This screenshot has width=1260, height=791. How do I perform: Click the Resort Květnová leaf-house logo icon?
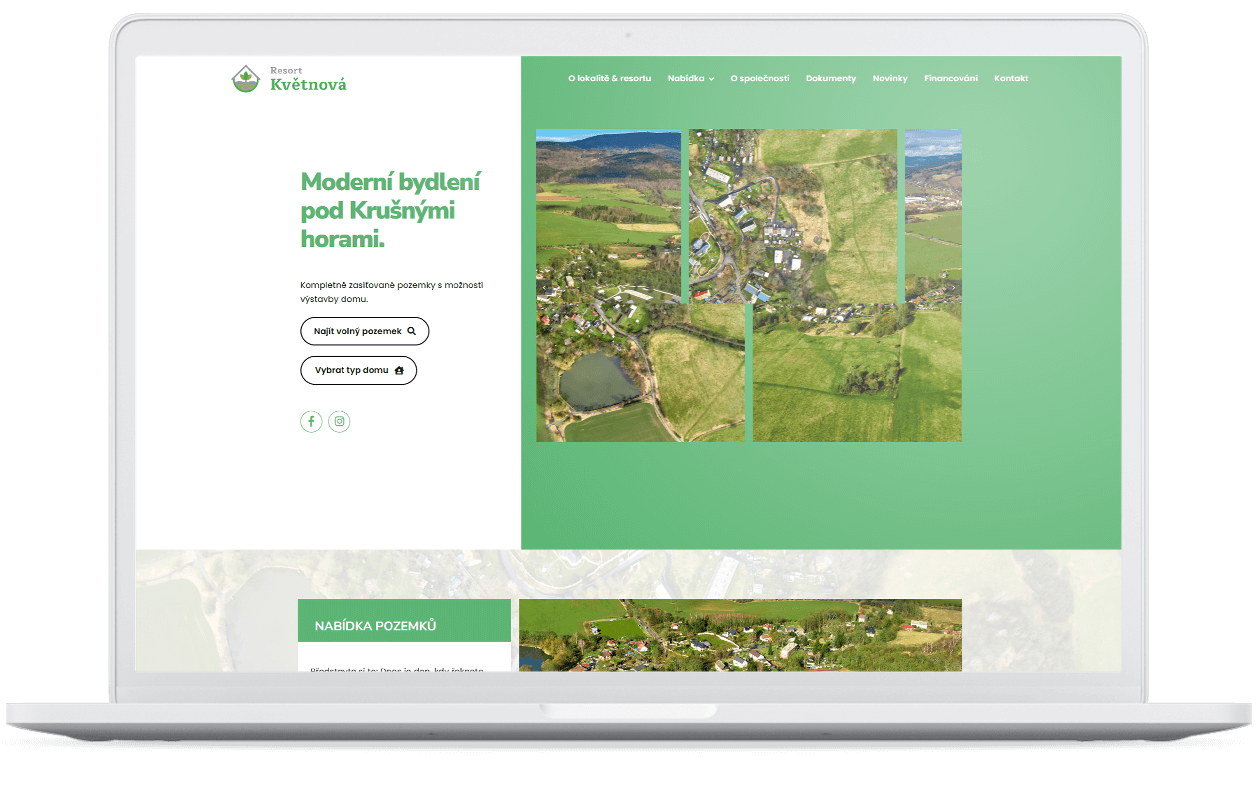(x=244, y=79)
